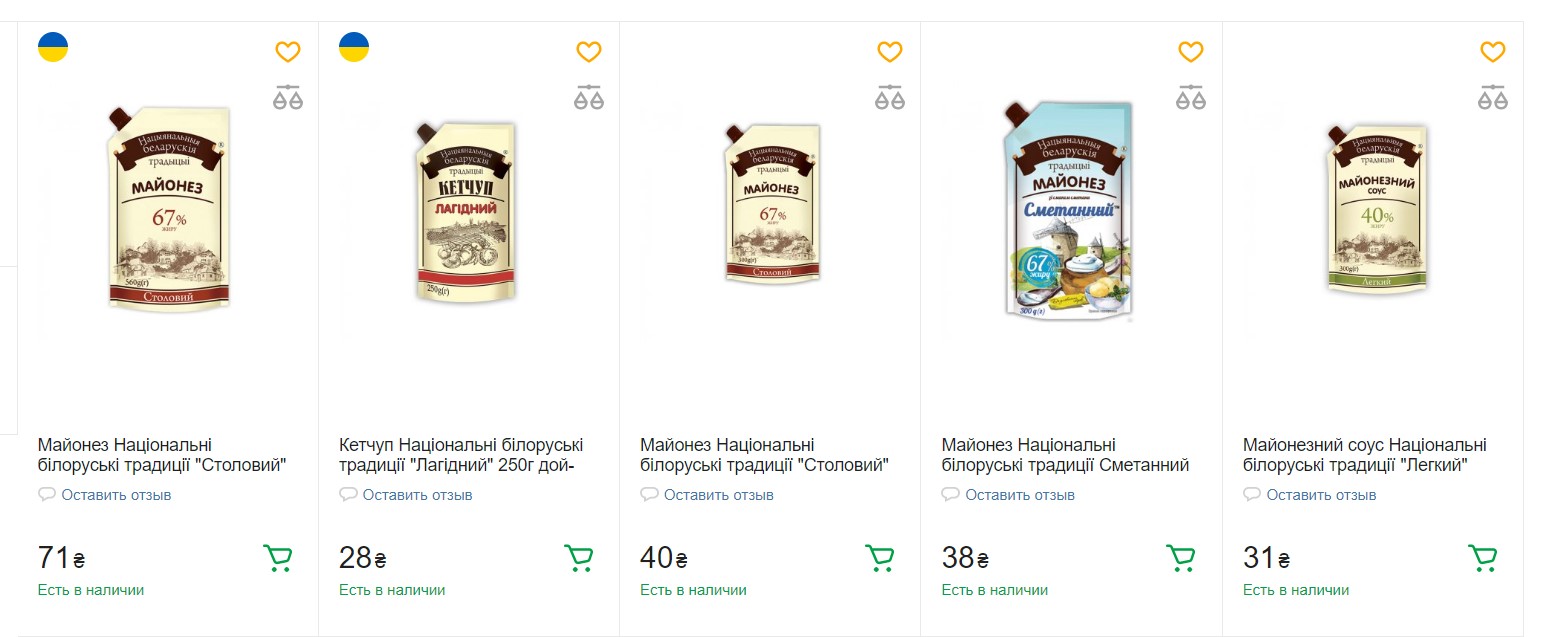The height and width of the screenshot is (637, 1544).
Task: Leave a review for Майонез Сметанний
Action: click(1021, 494)
